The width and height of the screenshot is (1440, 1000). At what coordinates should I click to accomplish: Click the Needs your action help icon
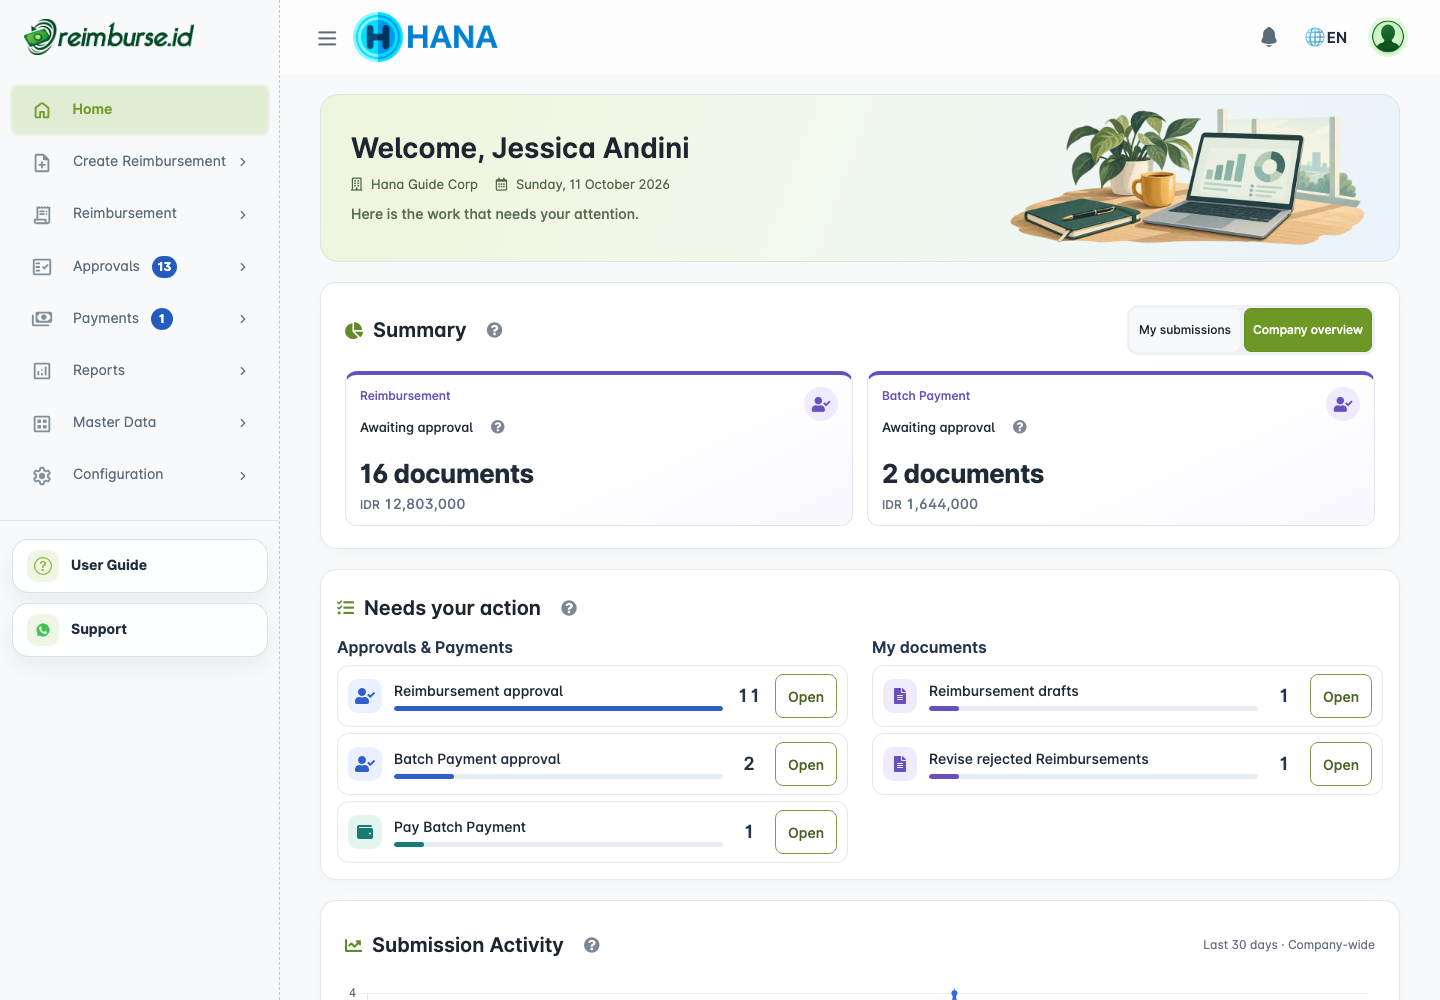pyautogui.click(x=569, y=608)
